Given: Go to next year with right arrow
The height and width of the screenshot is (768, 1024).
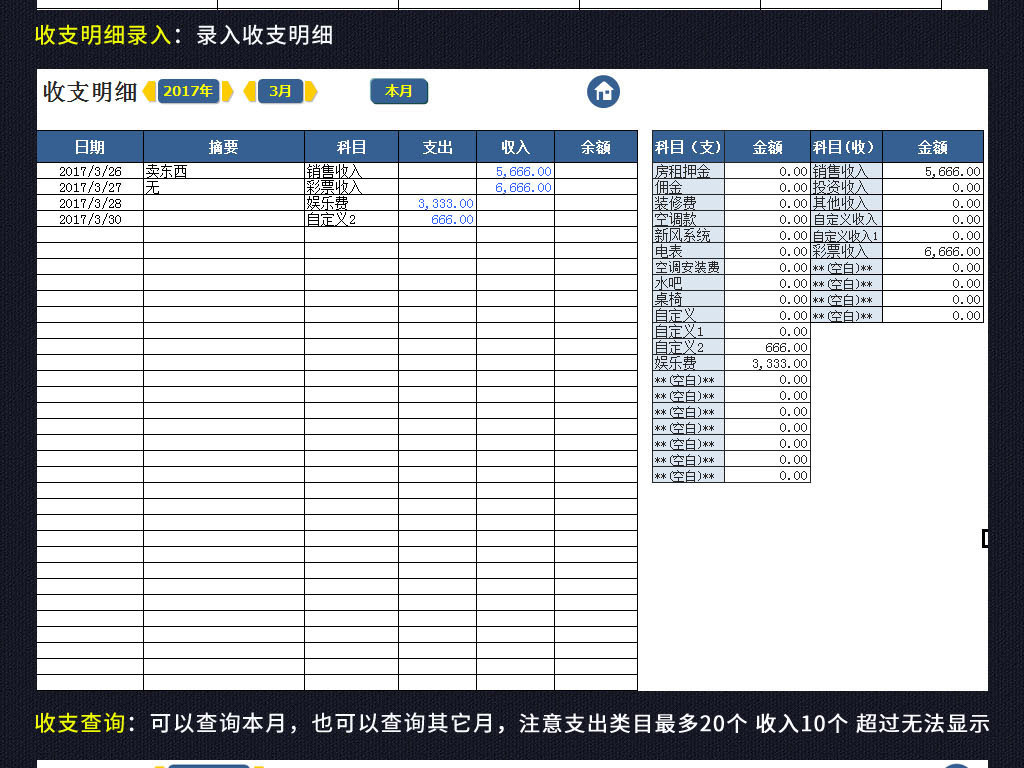Looking at the screenshot, I should (x=227, y=91).
